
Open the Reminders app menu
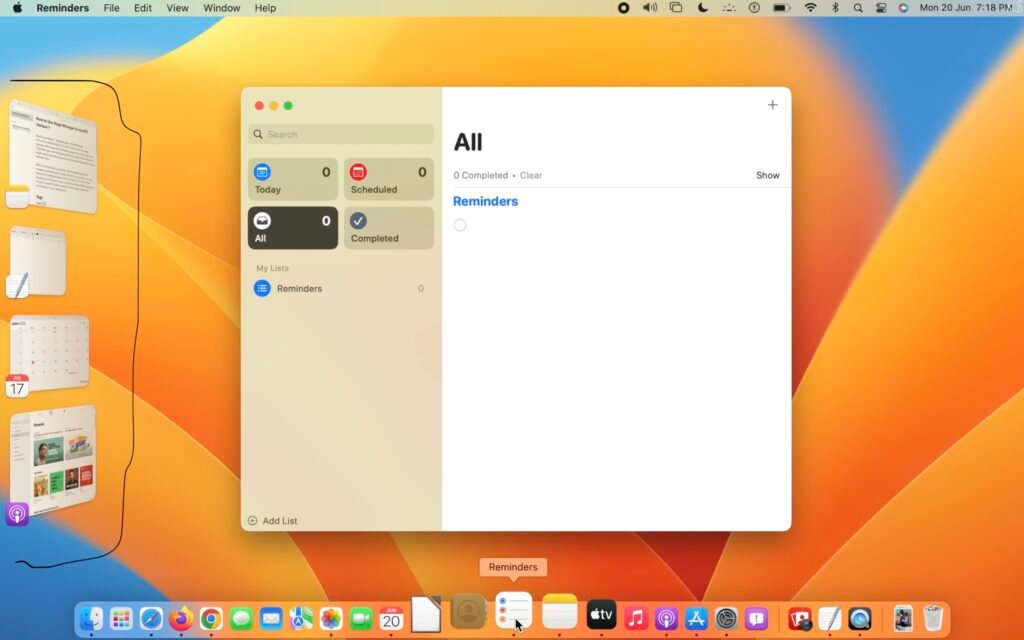tap(62, 8)
